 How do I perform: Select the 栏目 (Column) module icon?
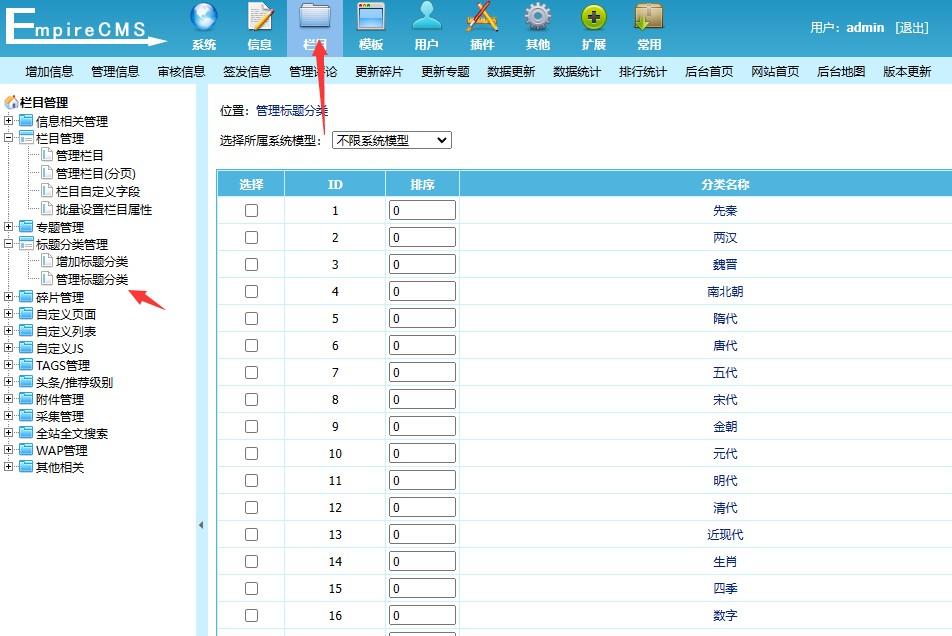pyautogui.click(x=315, y=27)
